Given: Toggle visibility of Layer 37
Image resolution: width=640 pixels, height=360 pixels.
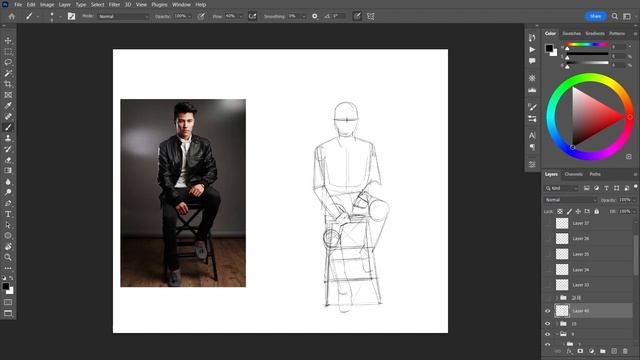Looking at the screenshot, I should [547, 223].
